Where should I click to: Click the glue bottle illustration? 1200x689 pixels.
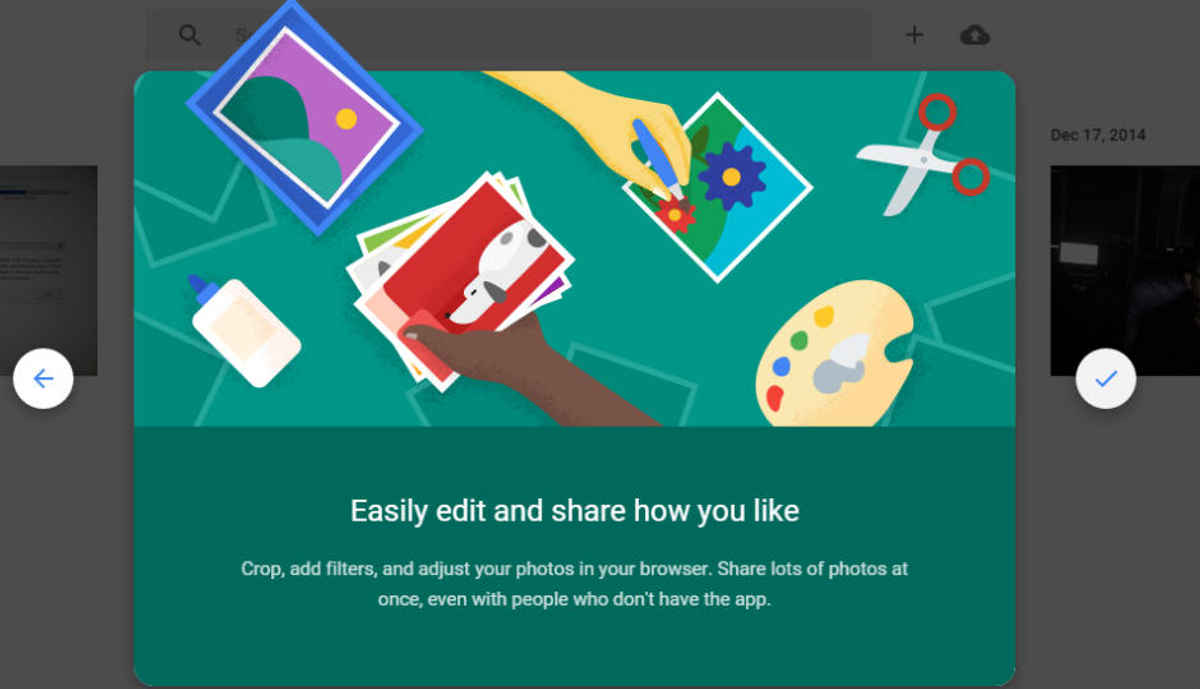click(x=243, y=331)
